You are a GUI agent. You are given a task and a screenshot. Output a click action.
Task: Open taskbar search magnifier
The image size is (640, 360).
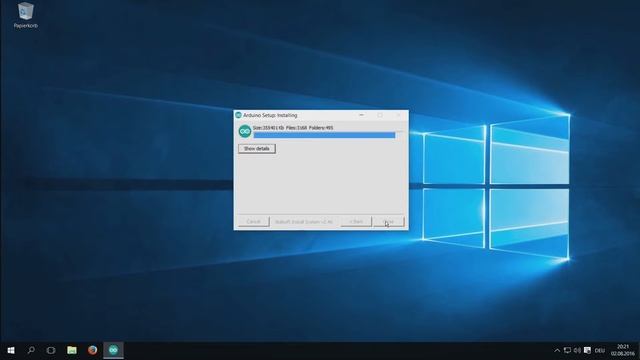pos(31,350)
